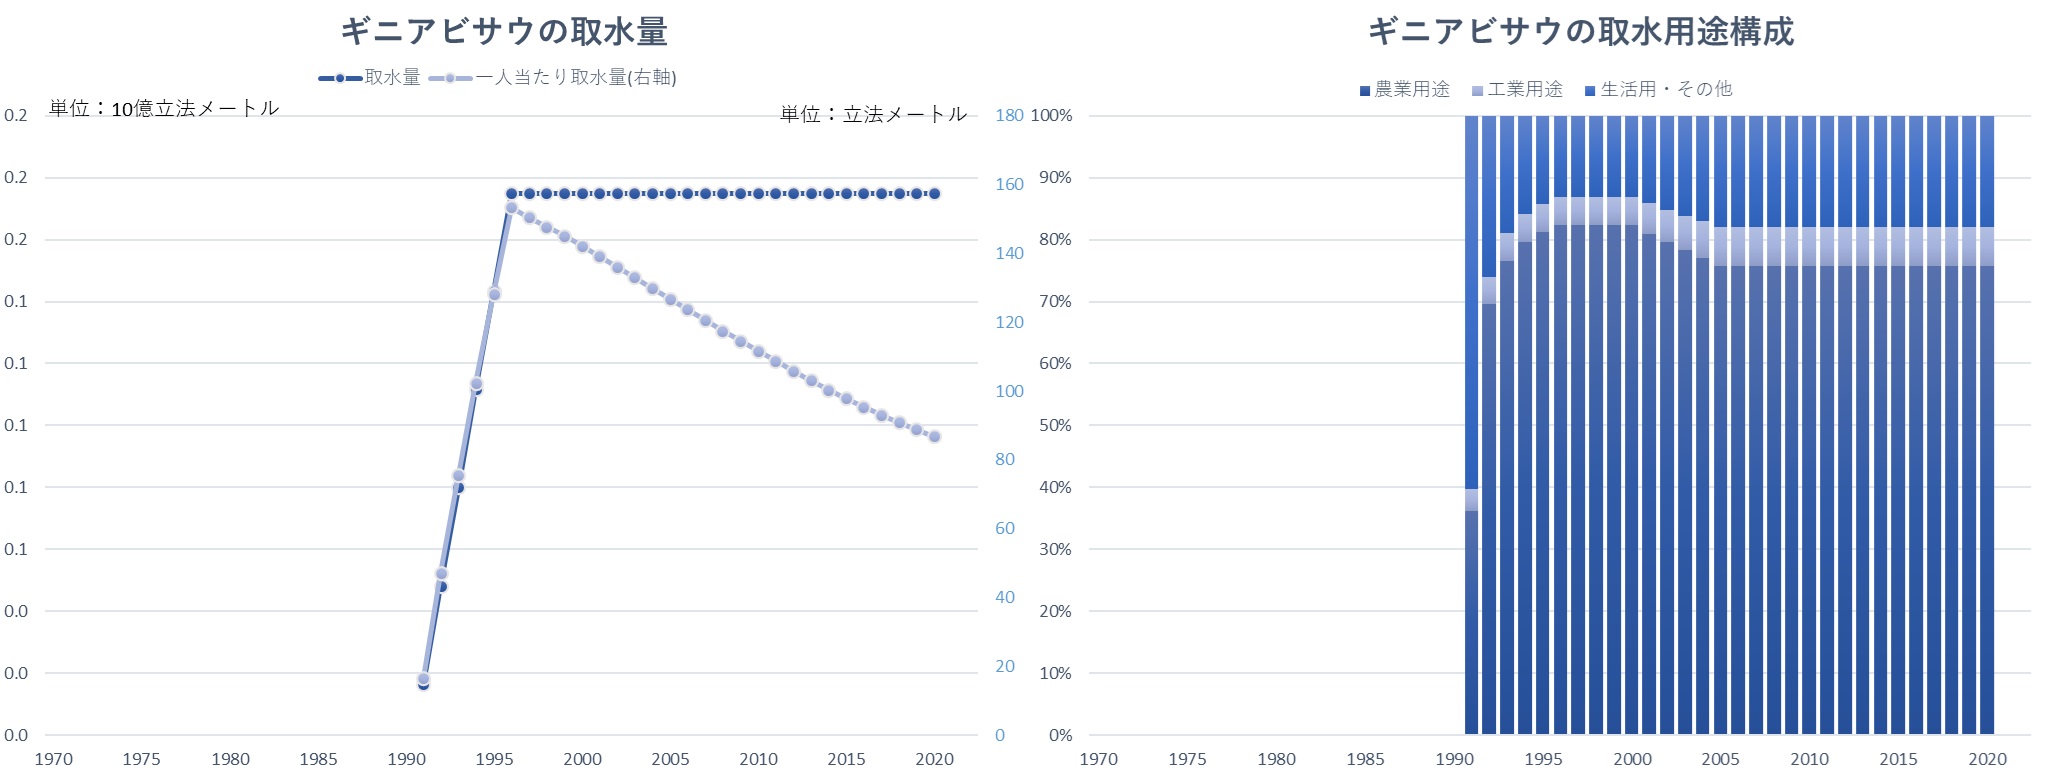Click the 取水量 legend line marker
The image size is (2053, 774).
340,78
